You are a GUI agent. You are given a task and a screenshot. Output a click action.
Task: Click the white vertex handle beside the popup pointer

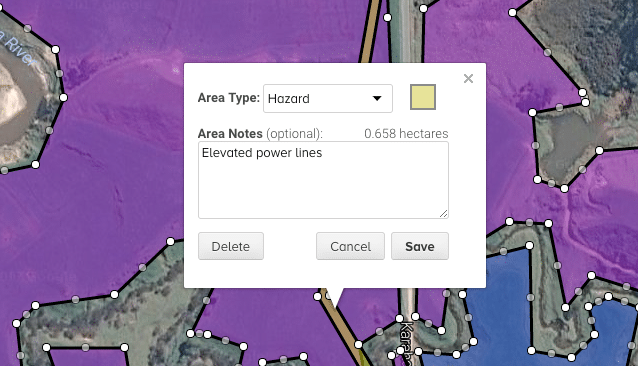coord(317,296)
